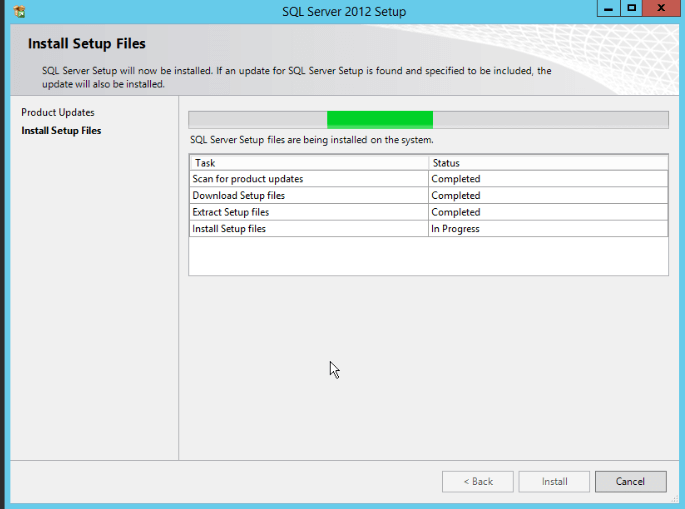
Task: Select the Scan for product updates row
Action: [308, 179]
